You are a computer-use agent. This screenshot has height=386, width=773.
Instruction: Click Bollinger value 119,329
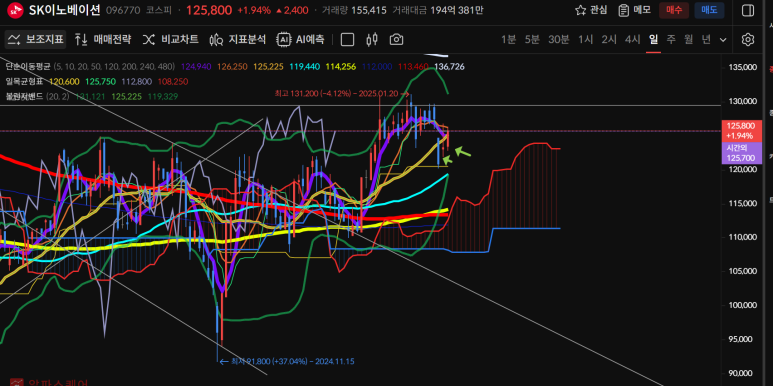click(163, 97)
